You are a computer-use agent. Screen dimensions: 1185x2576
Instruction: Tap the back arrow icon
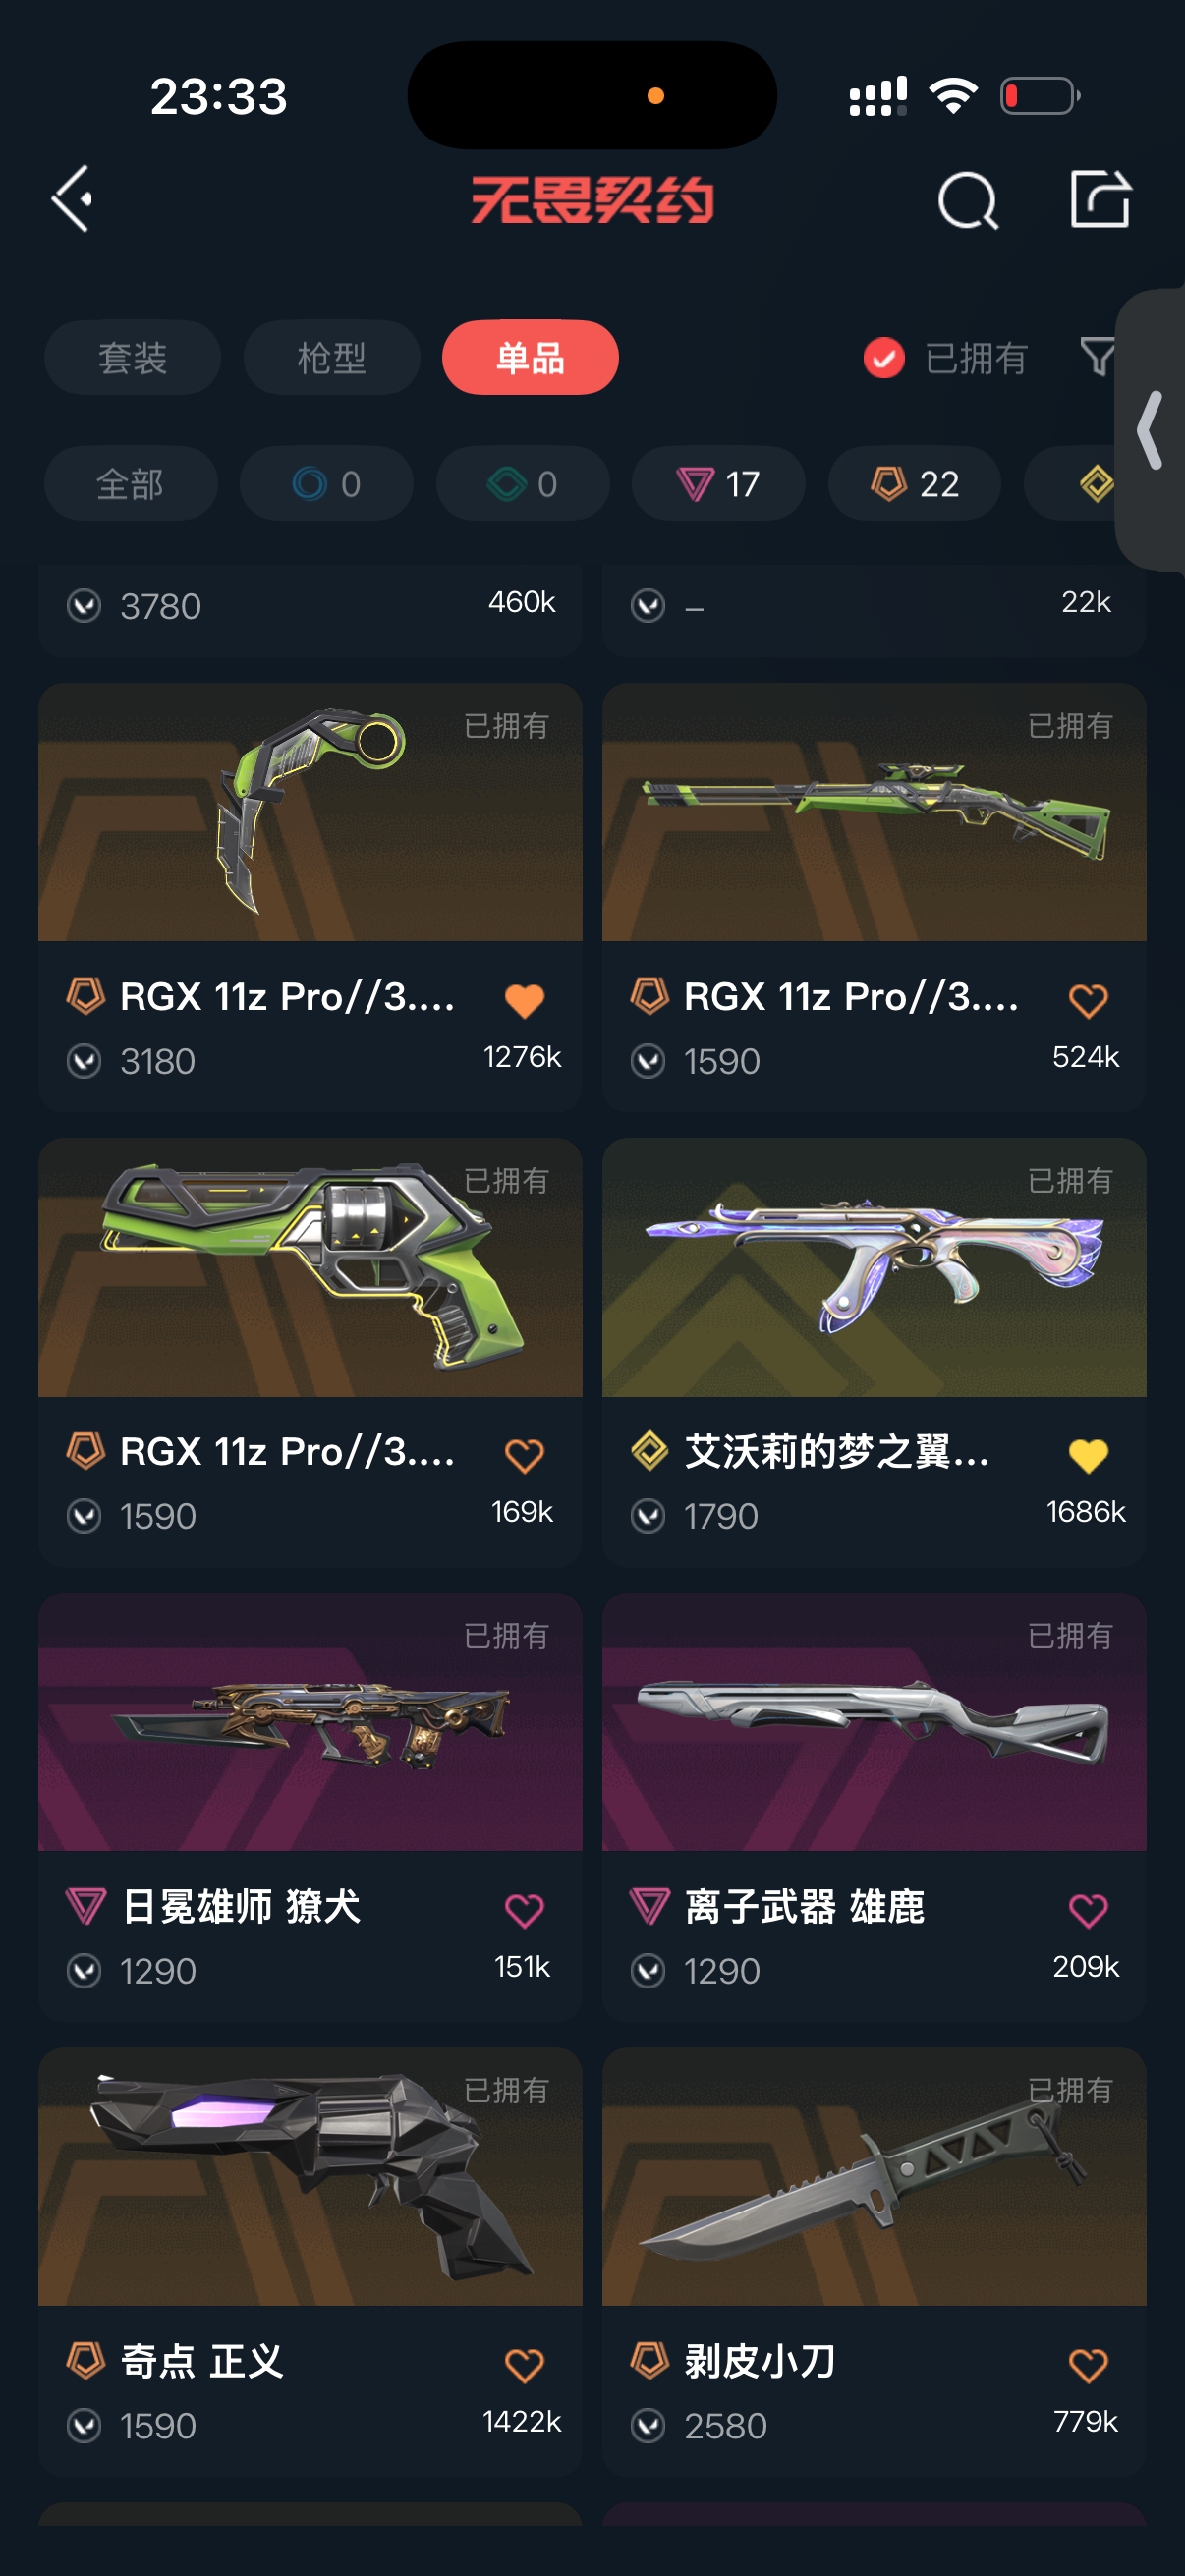click(x=72, y=199)
